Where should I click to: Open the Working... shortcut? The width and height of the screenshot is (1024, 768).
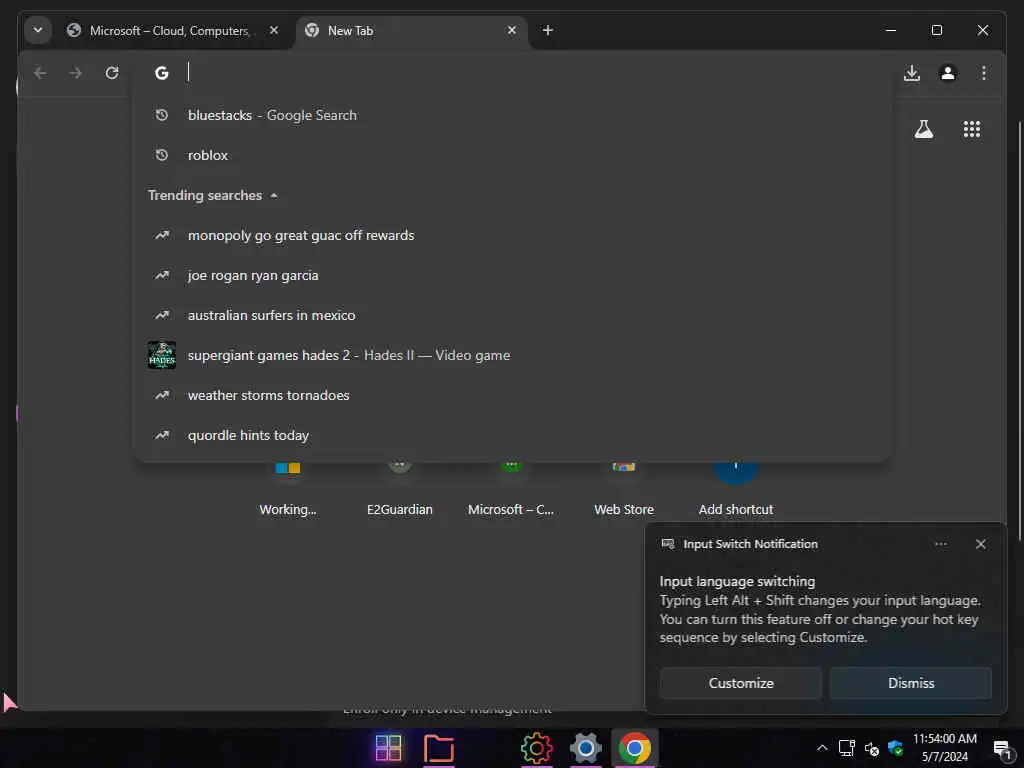click(287, 490)
